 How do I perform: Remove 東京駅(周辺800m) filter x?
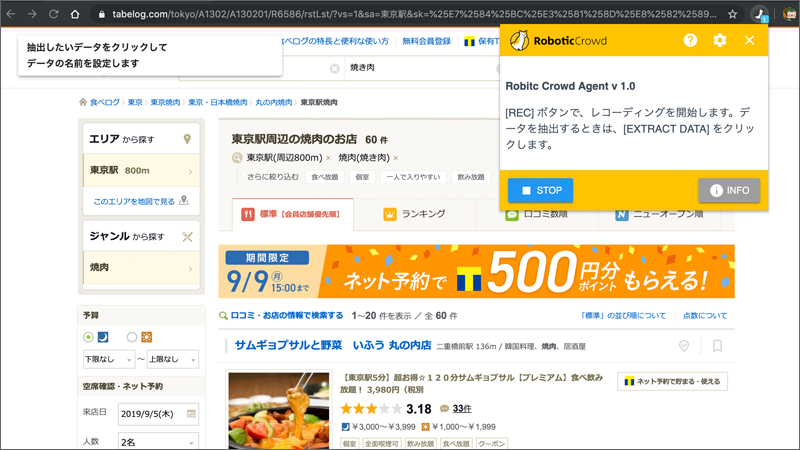click(x=328, y=158)
